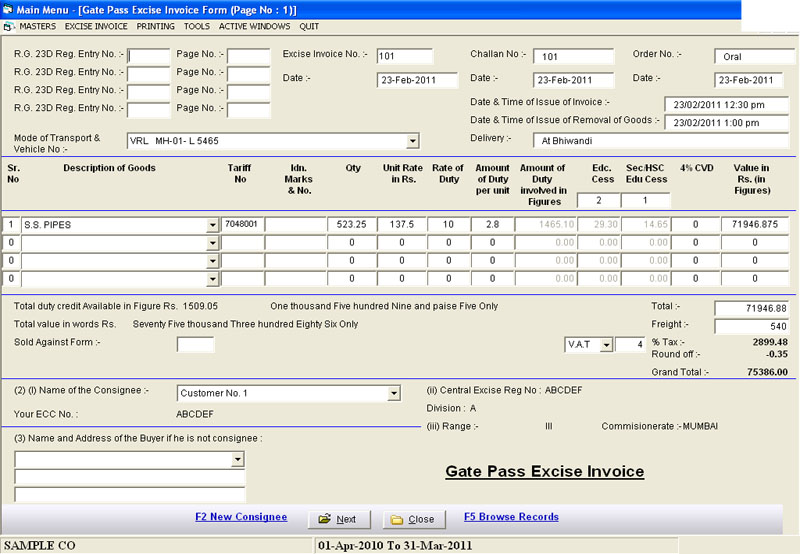Open the EXCISE INVOICE menu
Viewport: 800px width, 554px height.
(x=96, y=26)
